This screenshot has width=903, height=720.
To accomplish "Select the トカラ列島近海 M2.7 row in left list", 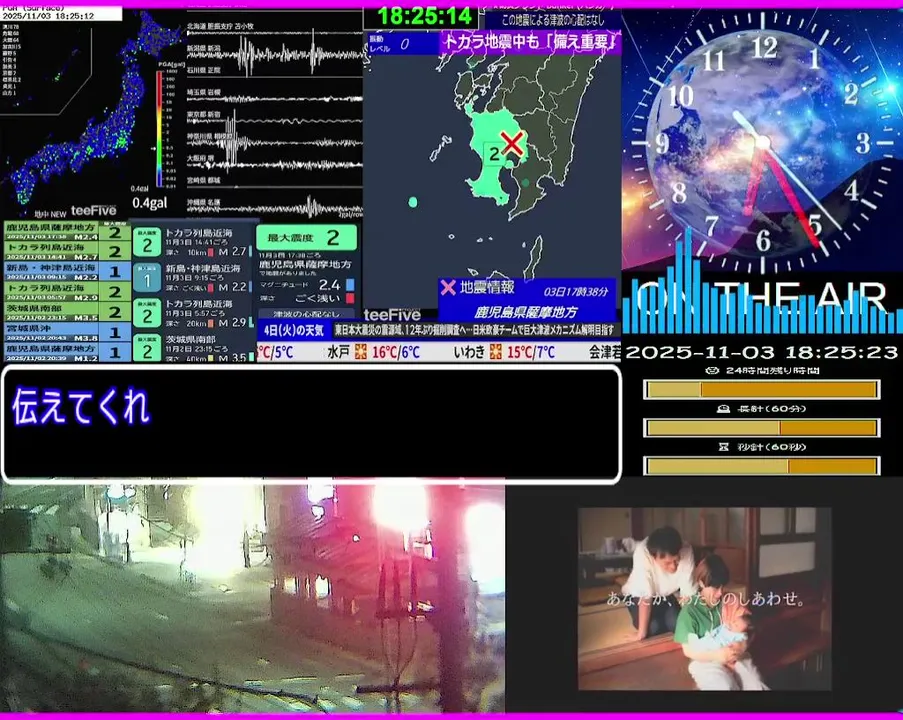I will point(67,251).
